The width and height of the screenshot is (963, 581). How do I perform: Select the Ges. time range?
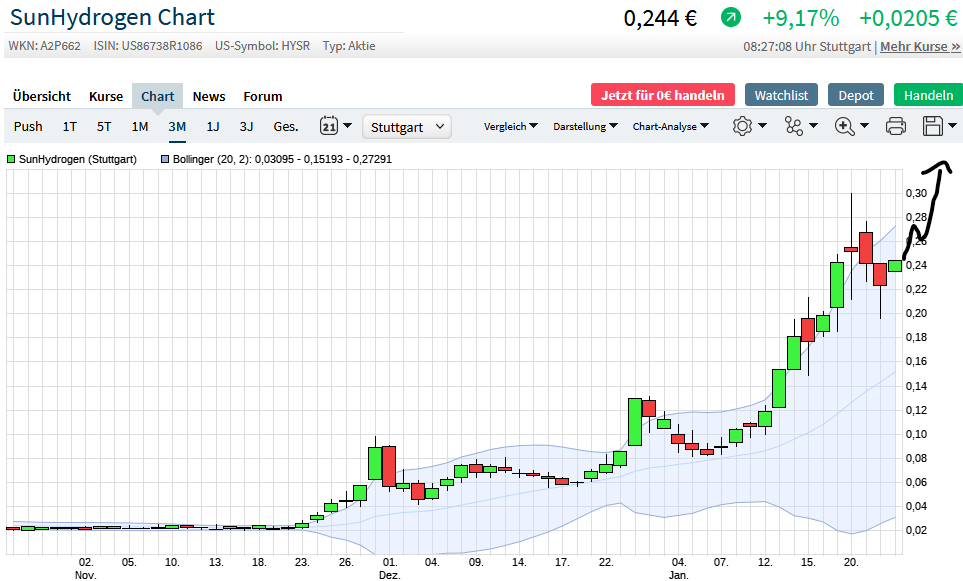tap(286, 127)
